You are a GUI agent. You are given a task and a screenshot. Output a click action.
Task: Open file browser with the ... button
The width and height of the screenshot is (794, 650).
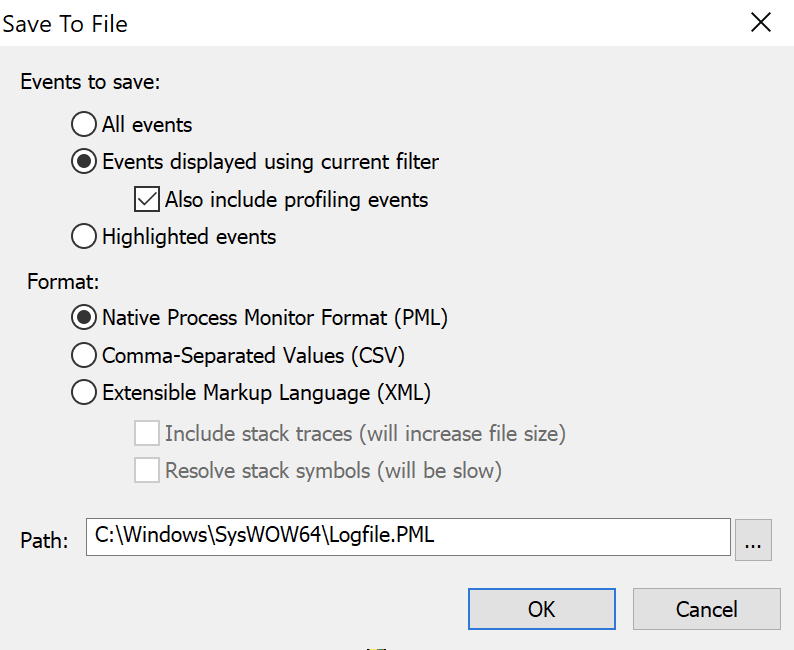753,540
